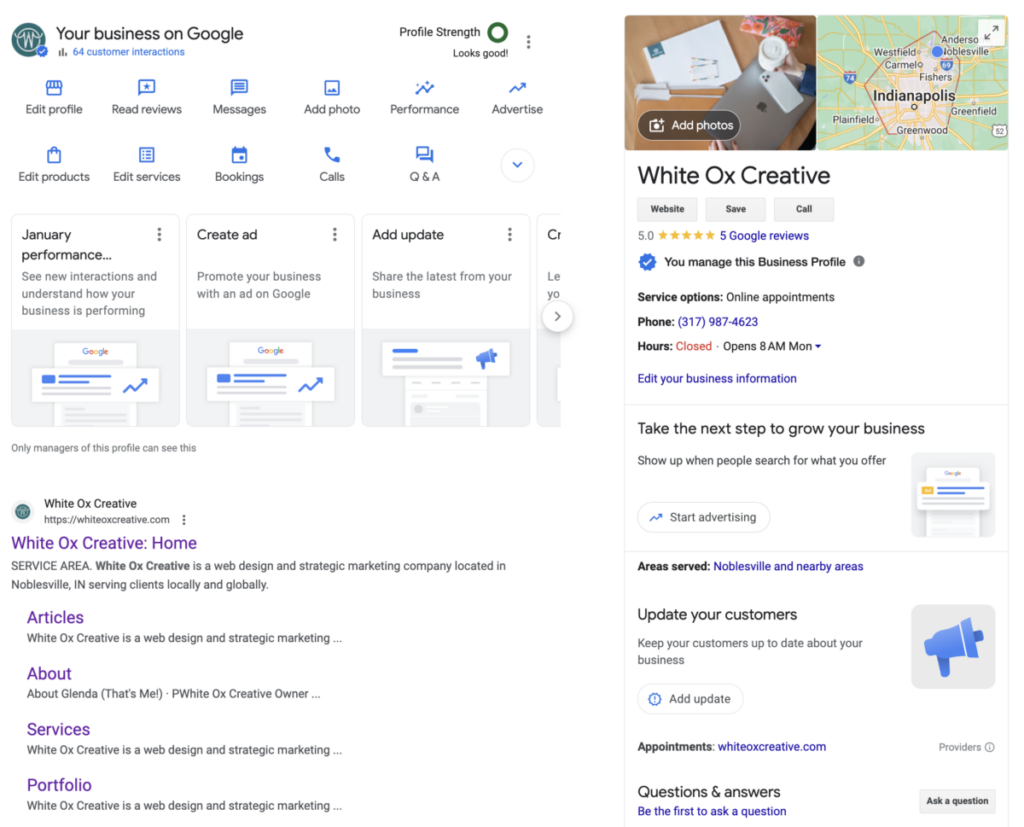Open options on Create ad card

coord(334,235)
